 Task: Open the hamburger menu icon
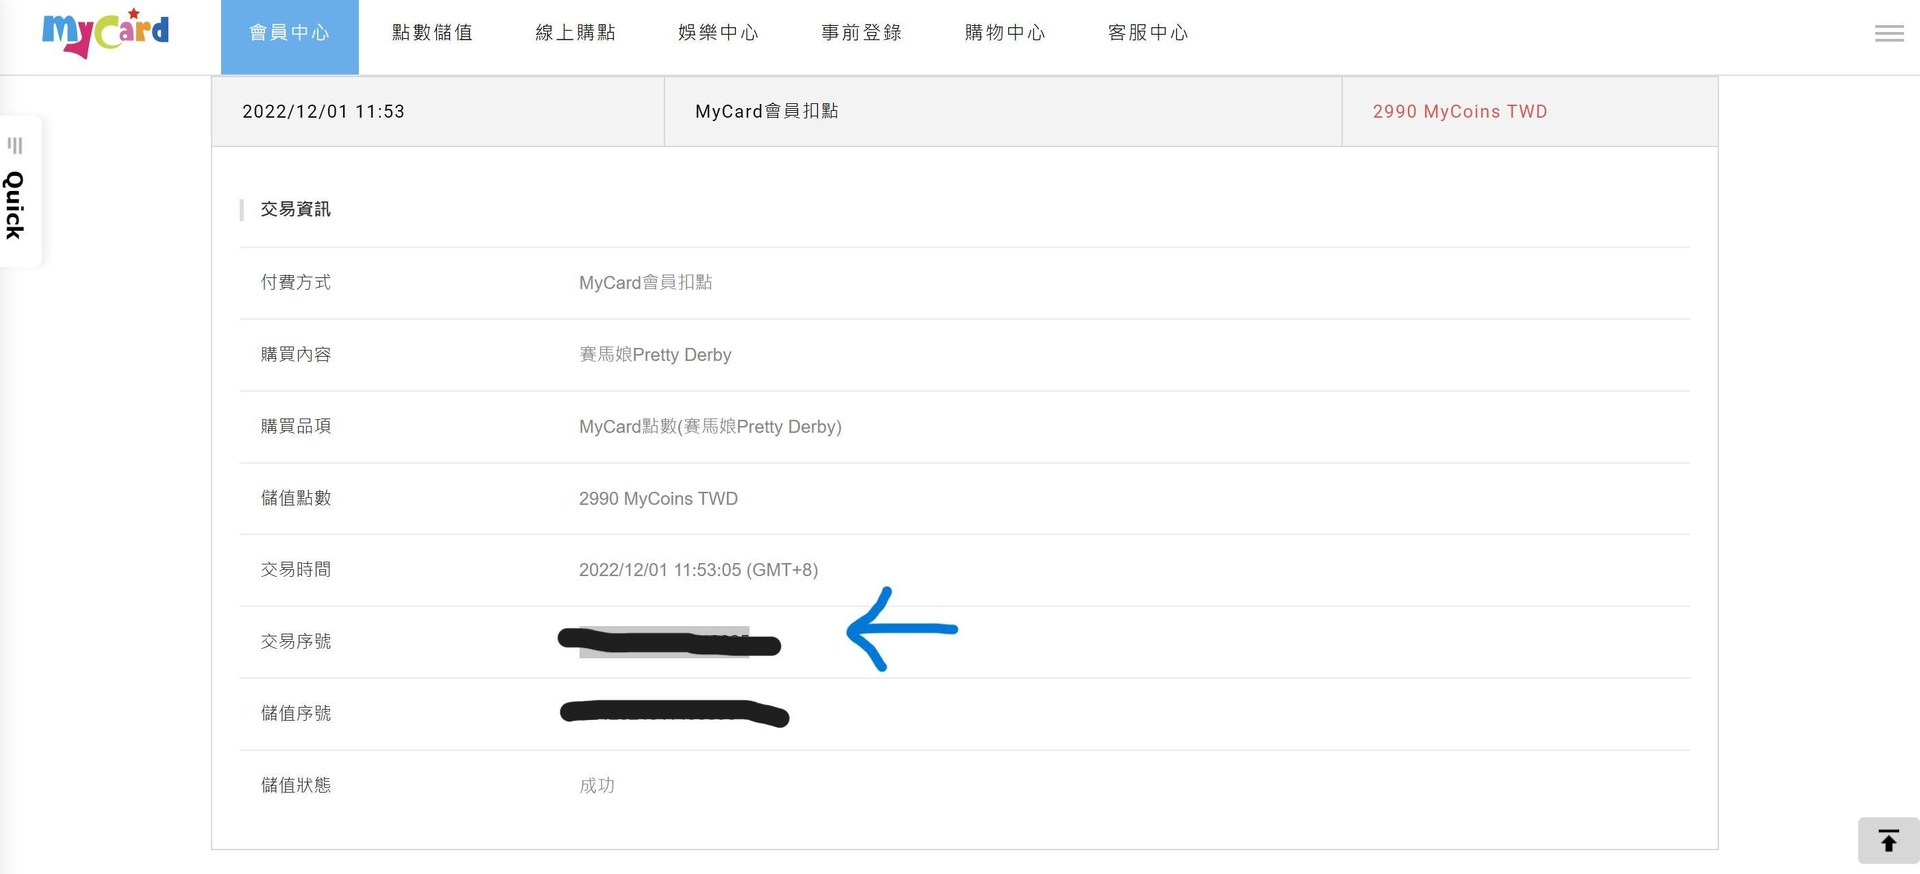point(1889,34)
